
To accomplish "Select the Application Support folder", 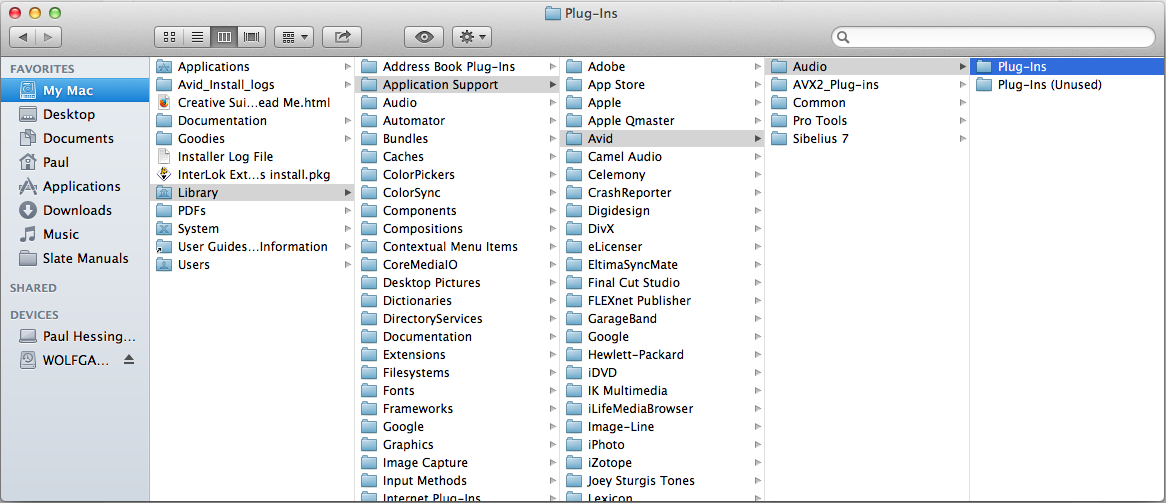I will point(457,85).
